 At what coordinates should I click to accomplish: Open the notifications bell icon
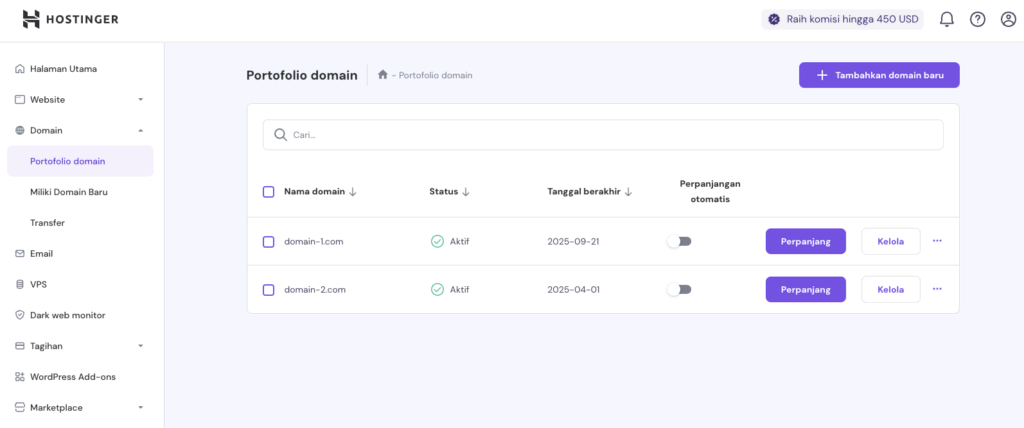click(x=947, y=19)
